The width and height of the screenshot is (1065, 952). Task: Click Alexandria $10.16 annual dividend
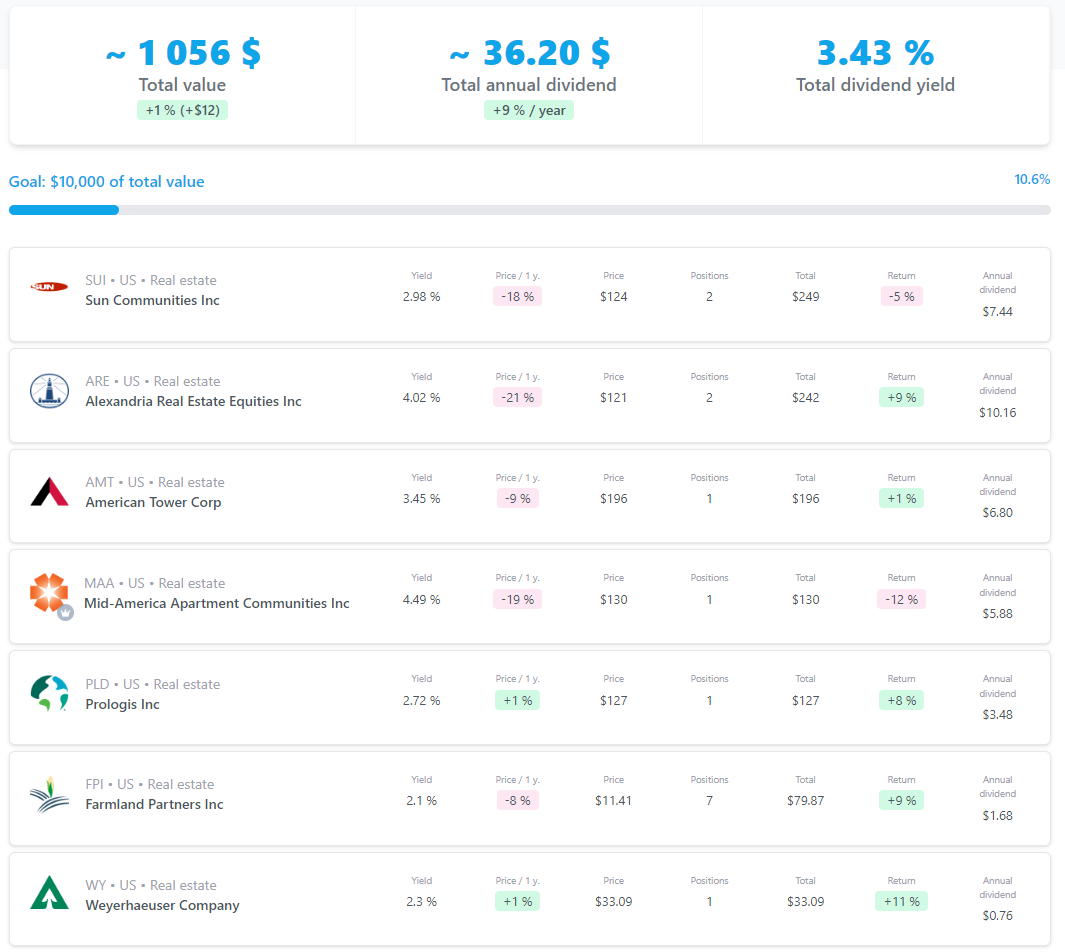pos(998,413)
